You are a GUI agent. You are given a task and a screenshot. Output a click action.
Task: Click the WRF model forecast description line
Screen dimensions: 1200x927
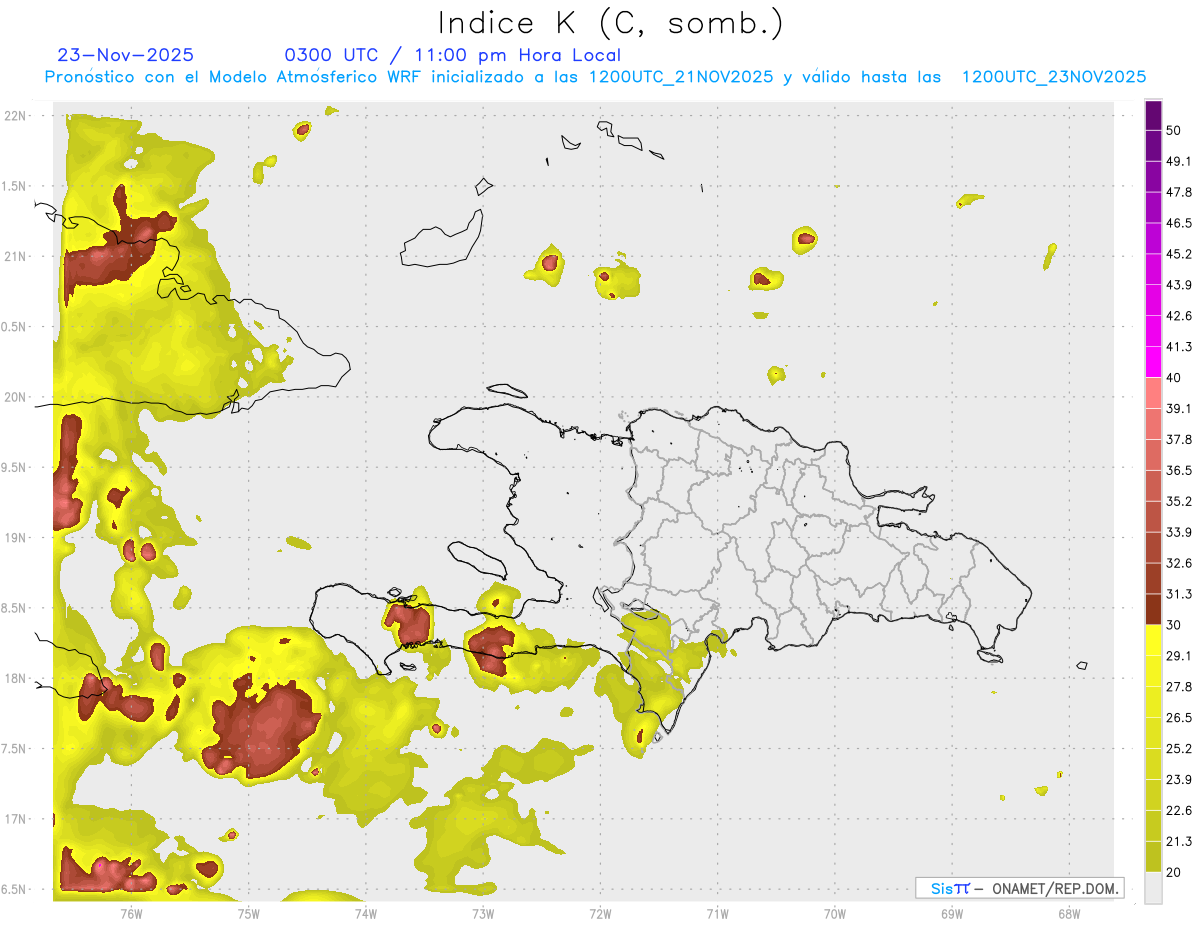595,76
